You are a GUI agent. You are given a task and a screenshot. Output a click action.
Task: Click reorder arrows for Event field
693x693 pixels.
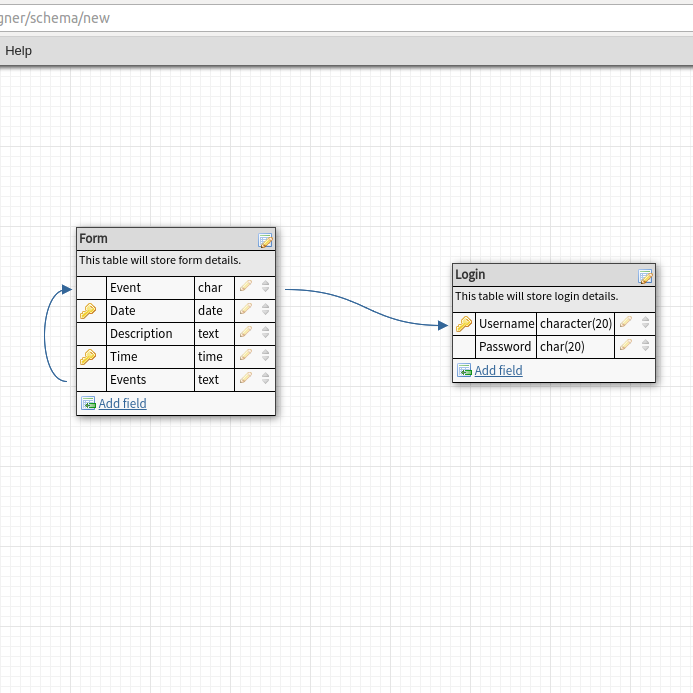point(265,286)
